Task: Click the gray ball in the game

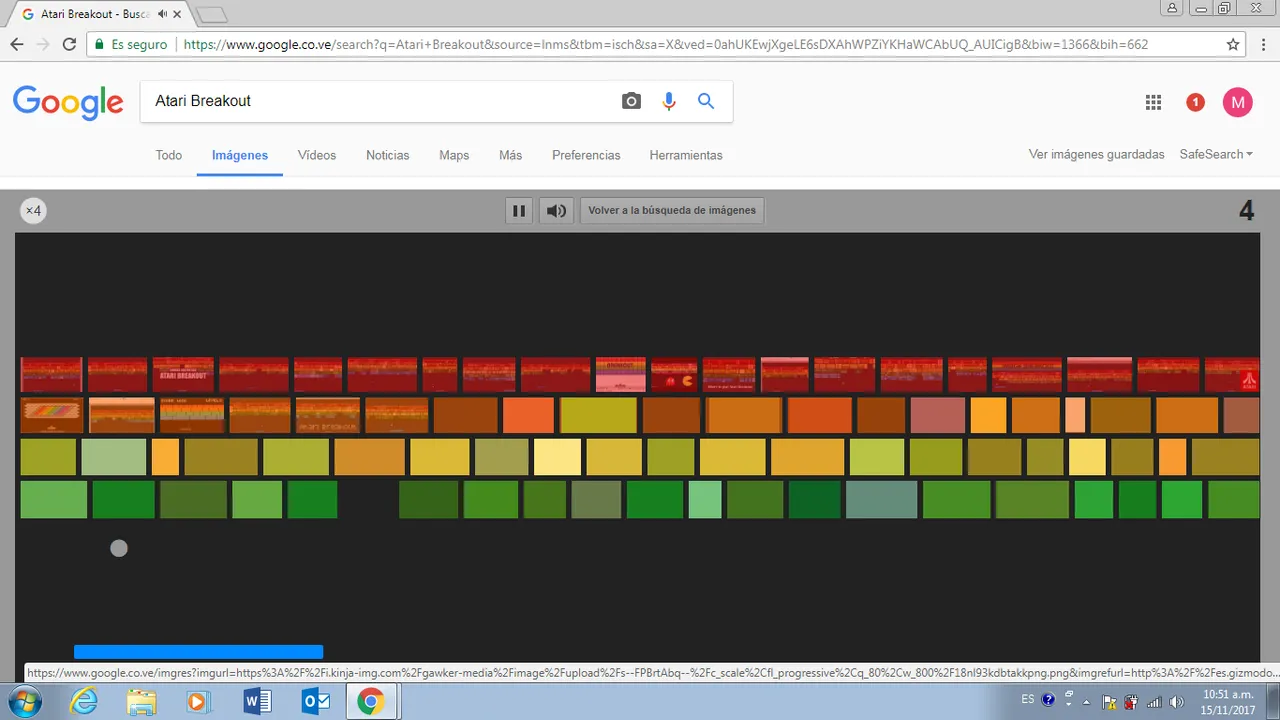Action: point(119,548)
